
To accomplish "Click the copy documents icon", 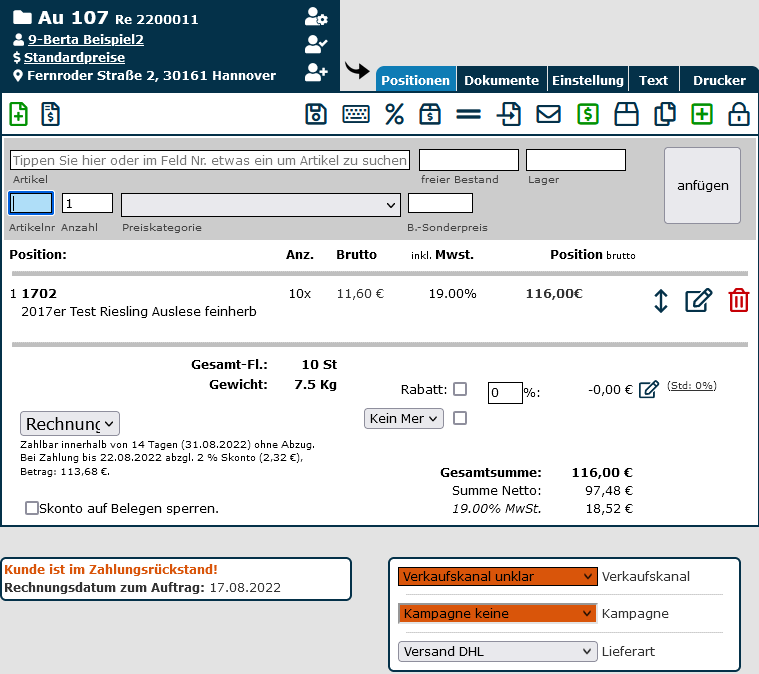I will coord(664,114).
